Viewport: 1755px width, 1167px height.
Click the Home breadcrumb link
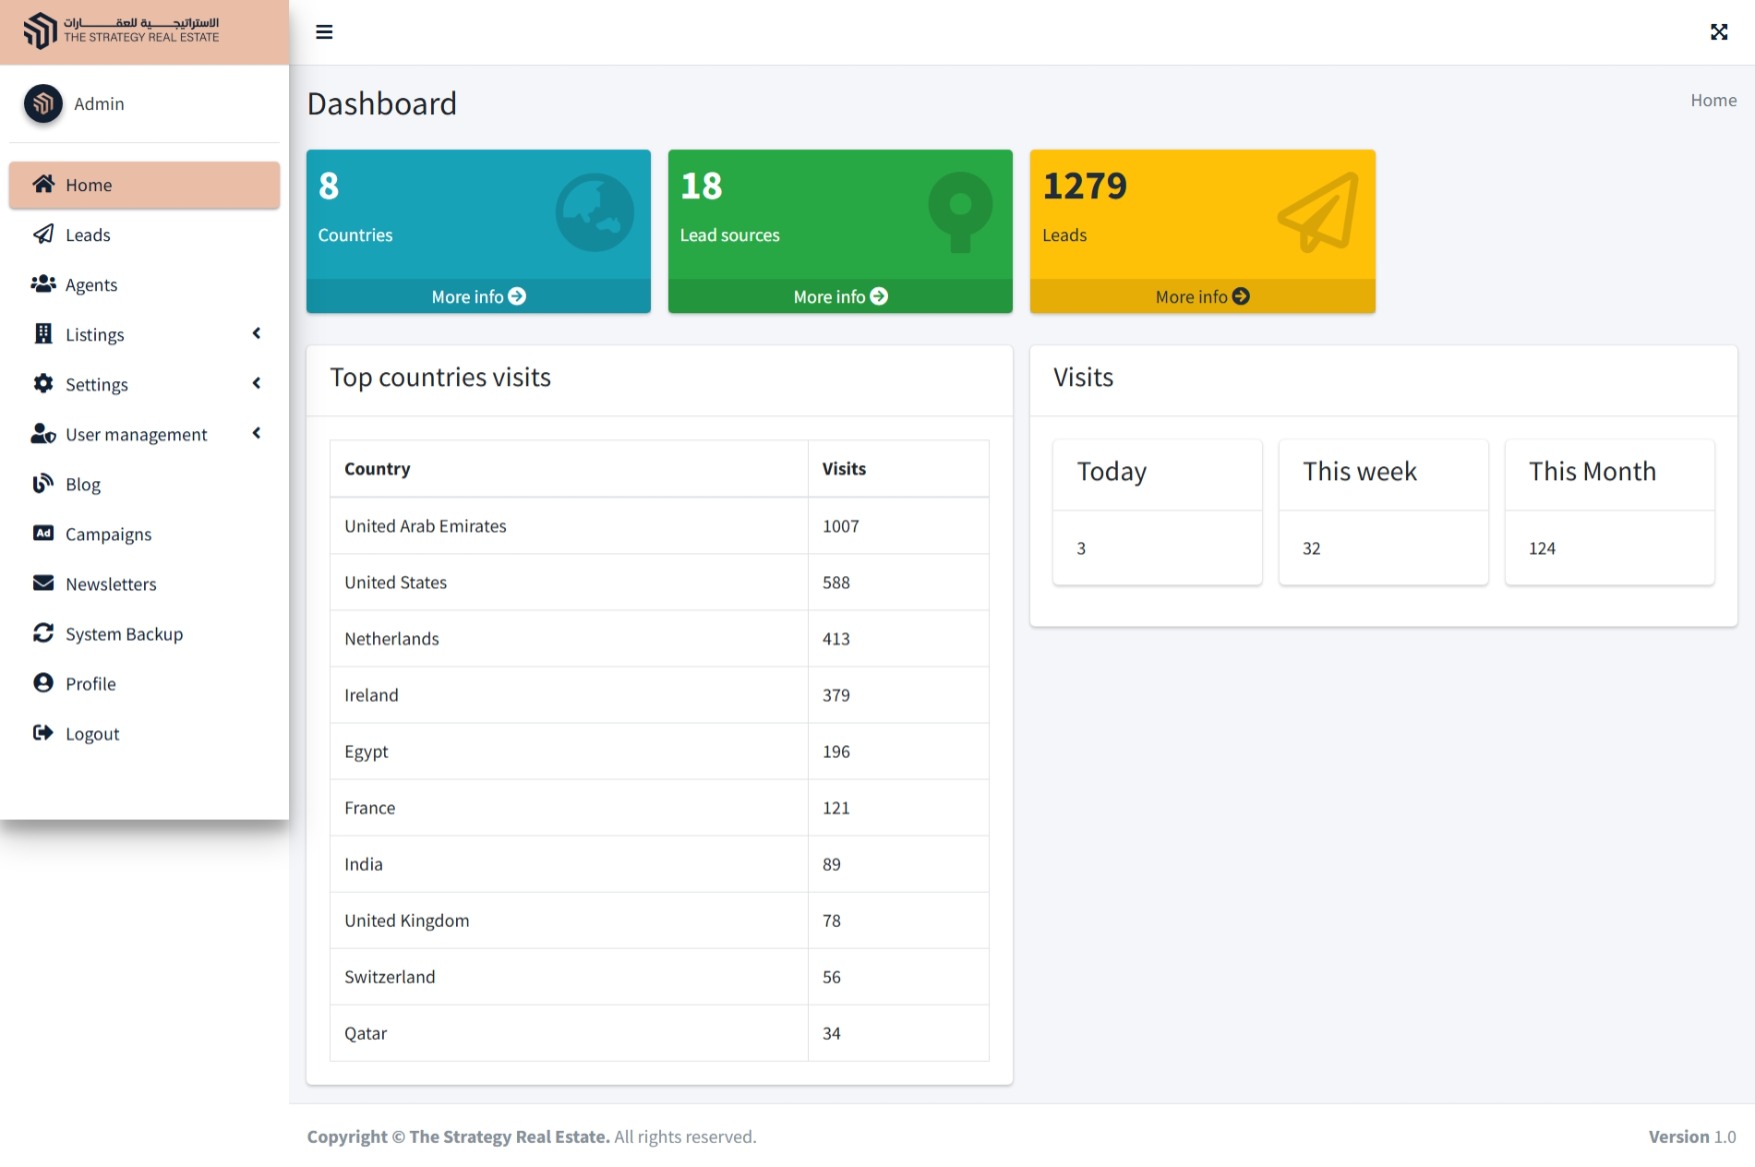1713,100
